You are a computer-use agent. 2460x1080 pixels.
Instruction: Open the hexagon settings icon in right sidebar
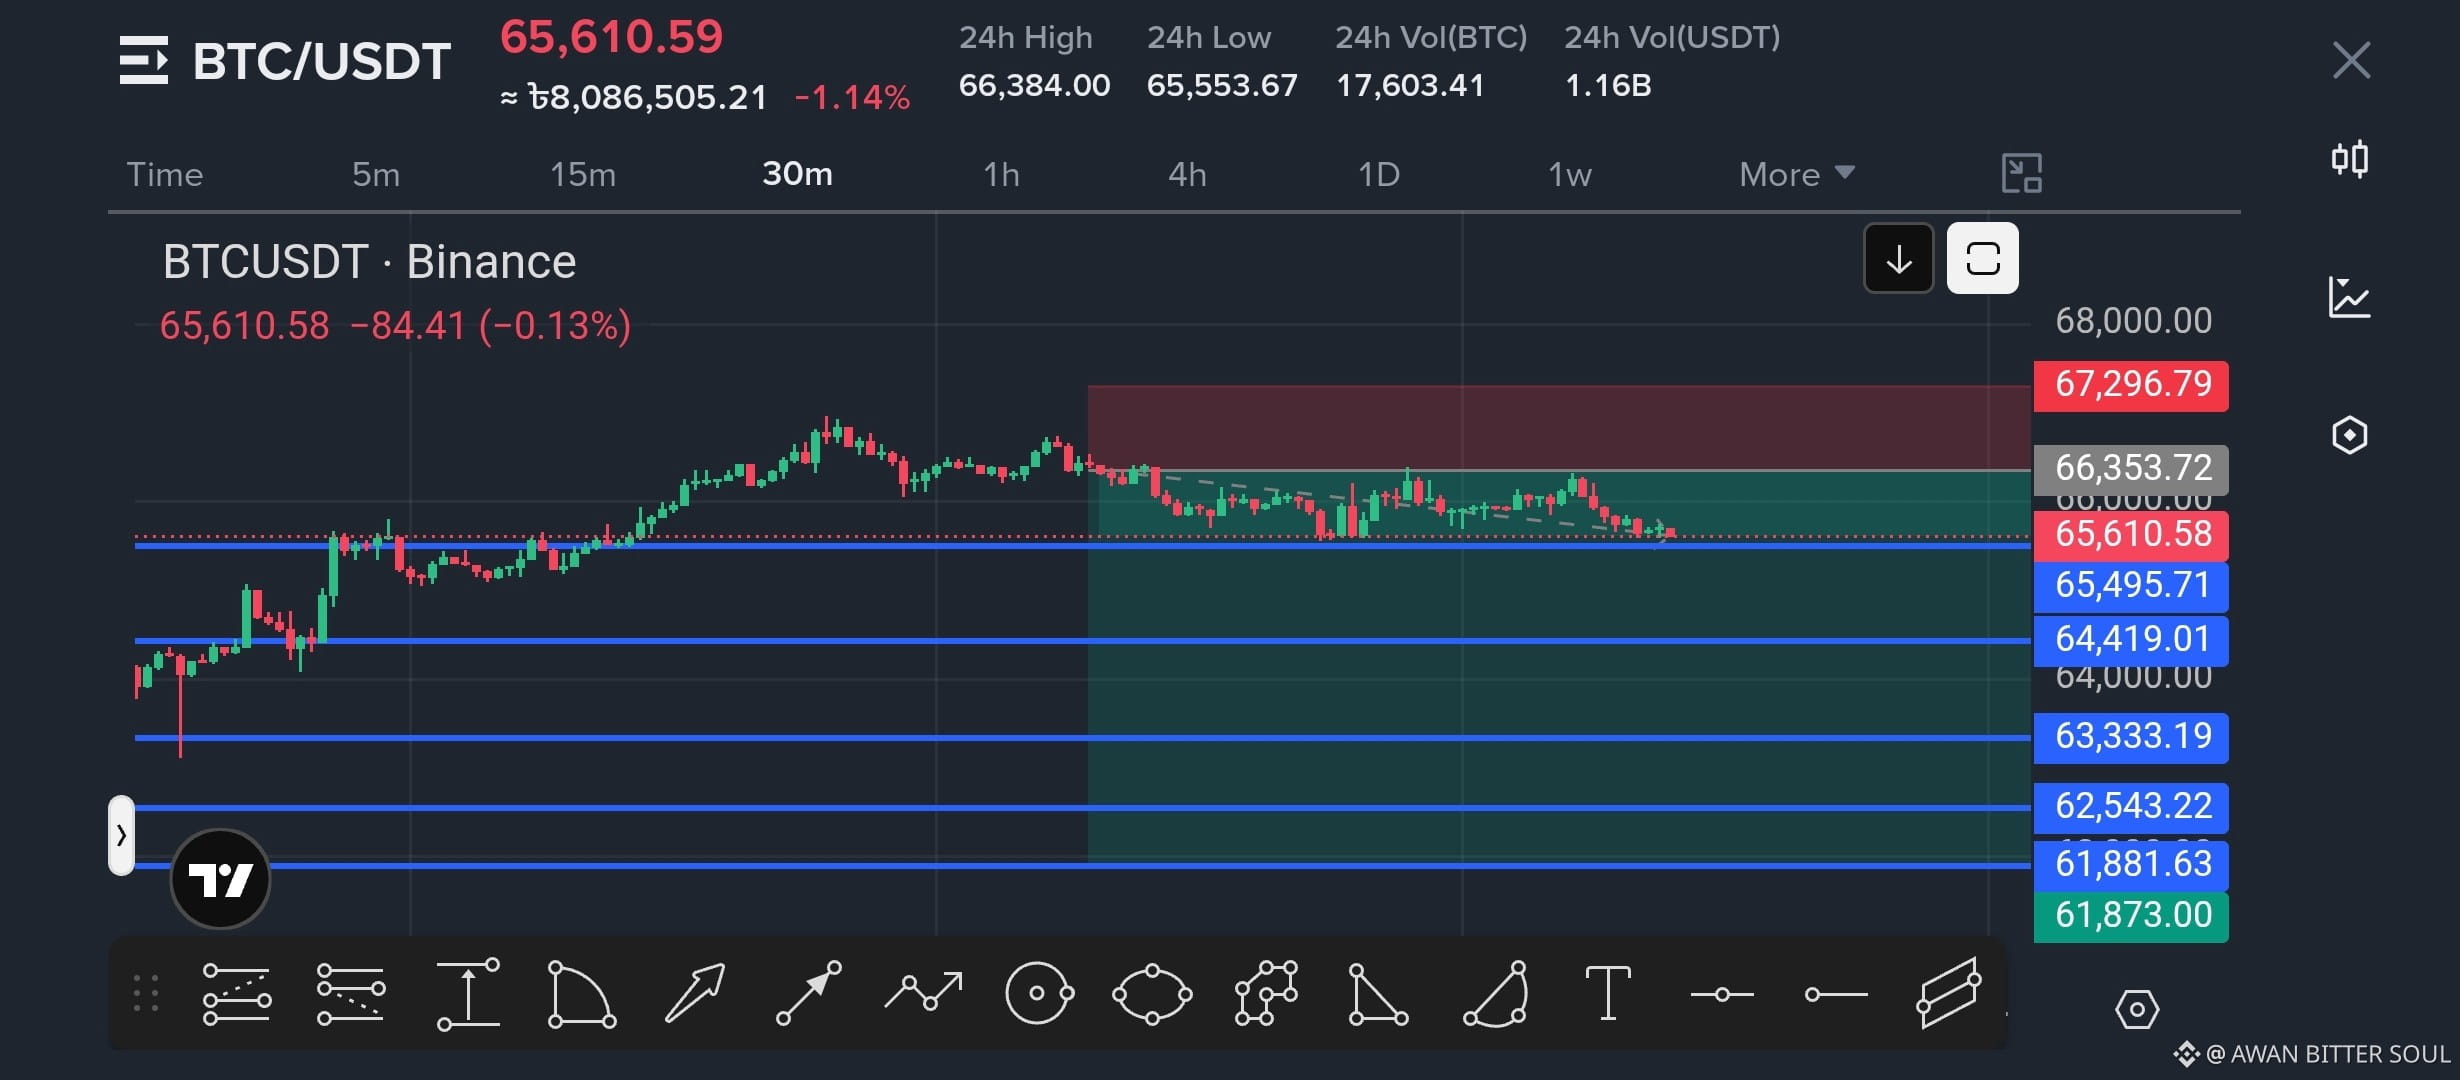click(2349, 435)
